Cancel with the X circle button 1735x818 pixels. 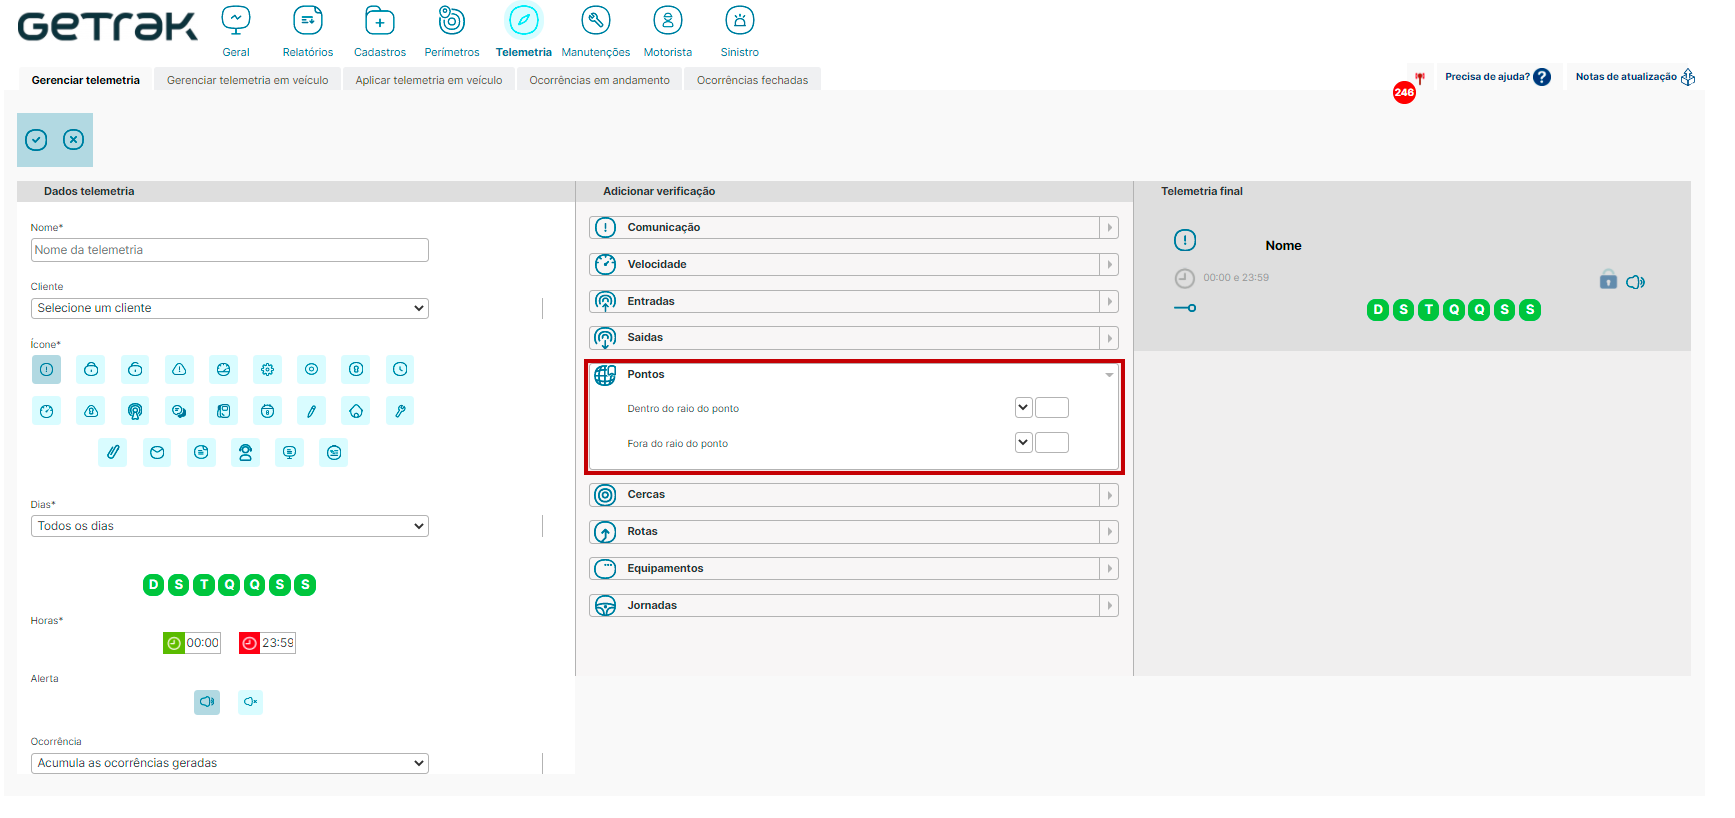click(x=73, y=140)
